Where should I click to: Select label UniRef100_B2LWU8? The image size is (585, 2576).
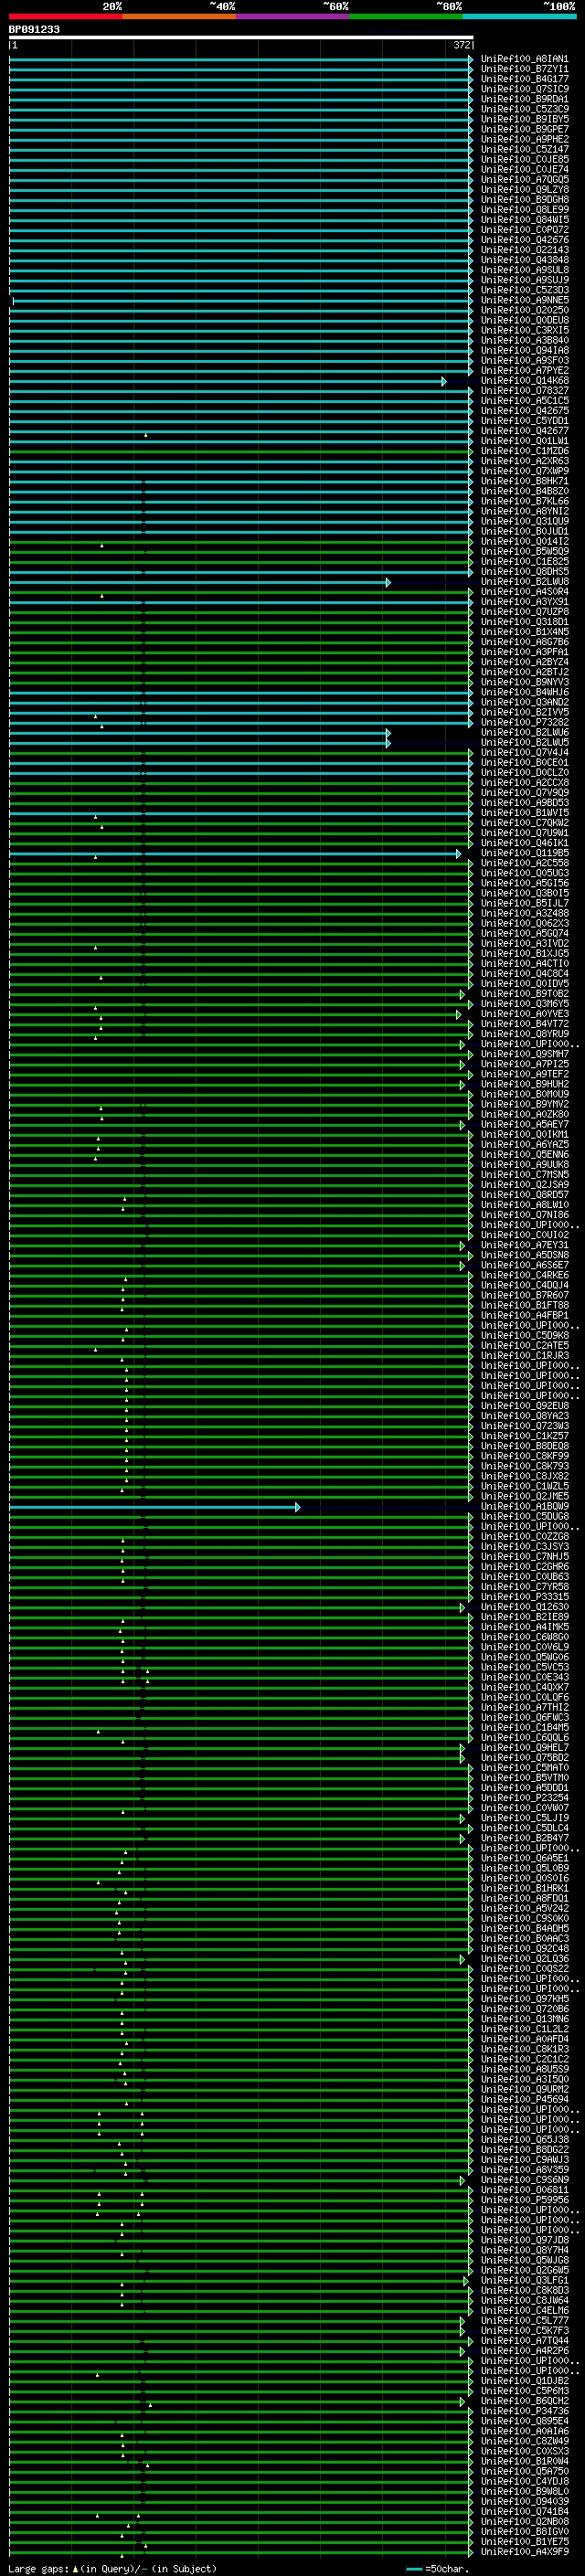(x=524, y=581)
